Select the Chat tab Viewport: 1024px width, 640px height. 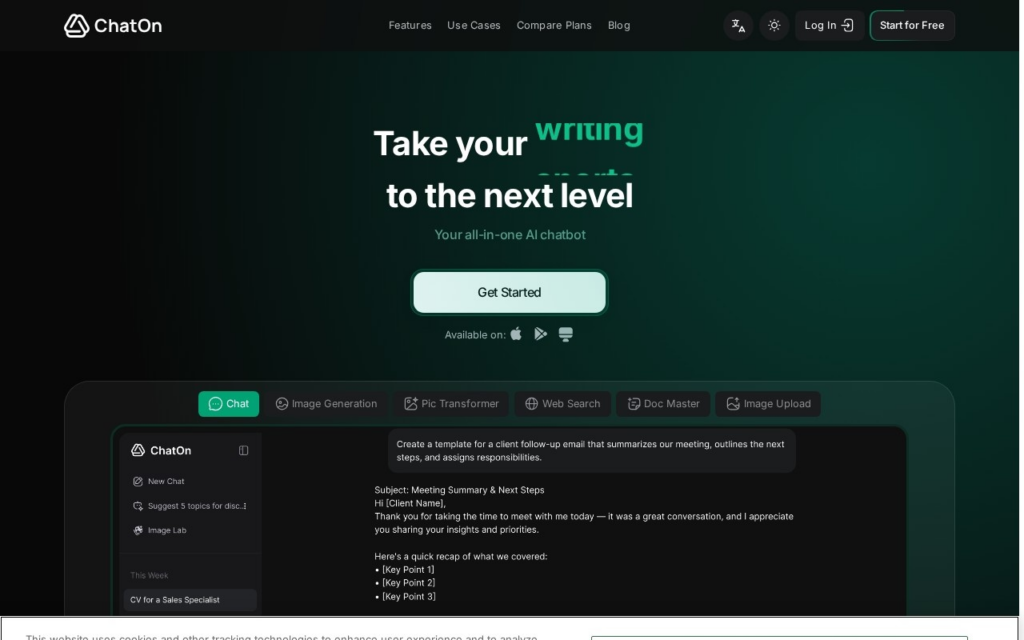coord(229,404)
